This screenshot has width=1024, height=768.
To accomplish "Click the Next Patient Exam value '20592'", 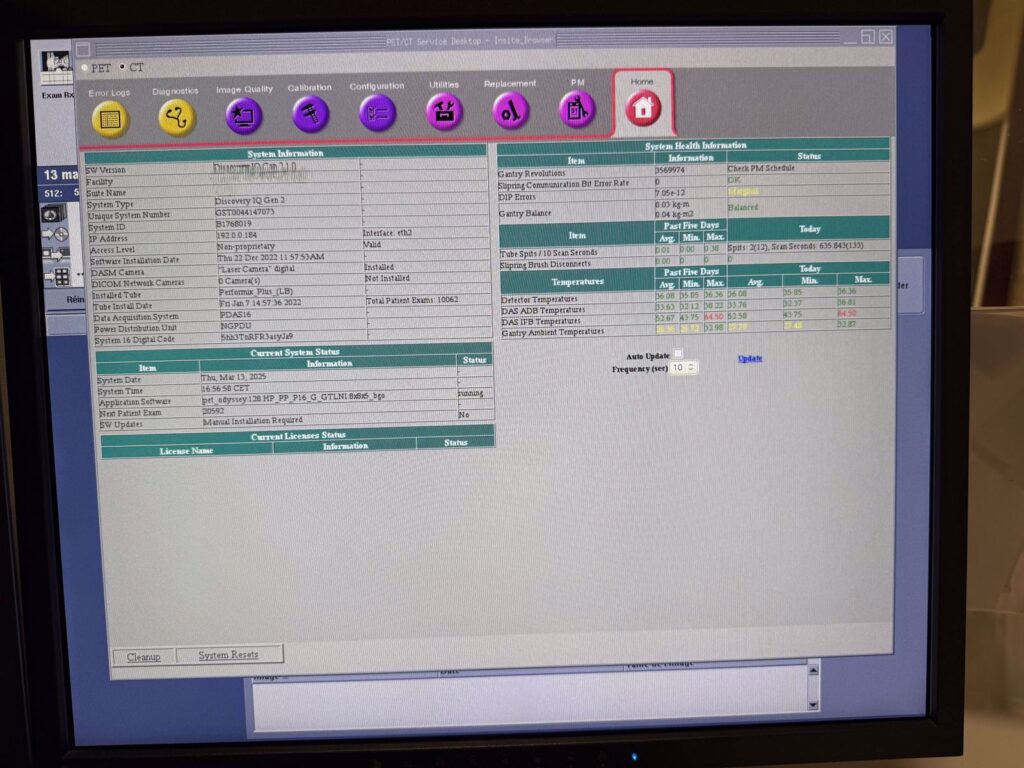I will (214, 411).
